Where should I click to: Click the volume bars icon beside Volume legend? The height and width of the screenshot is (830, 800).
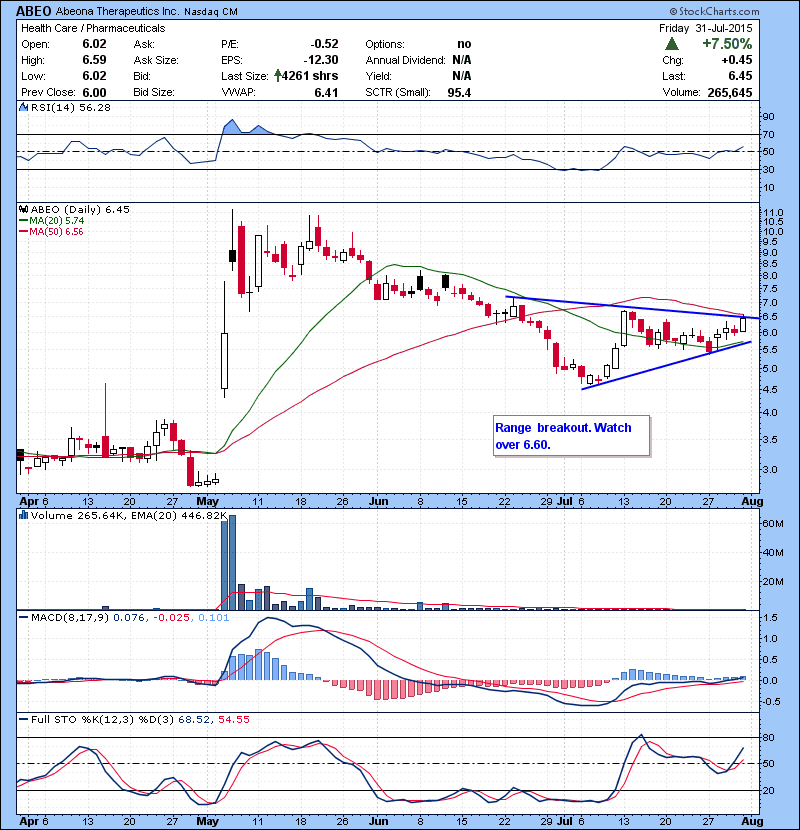coord(23,515)
